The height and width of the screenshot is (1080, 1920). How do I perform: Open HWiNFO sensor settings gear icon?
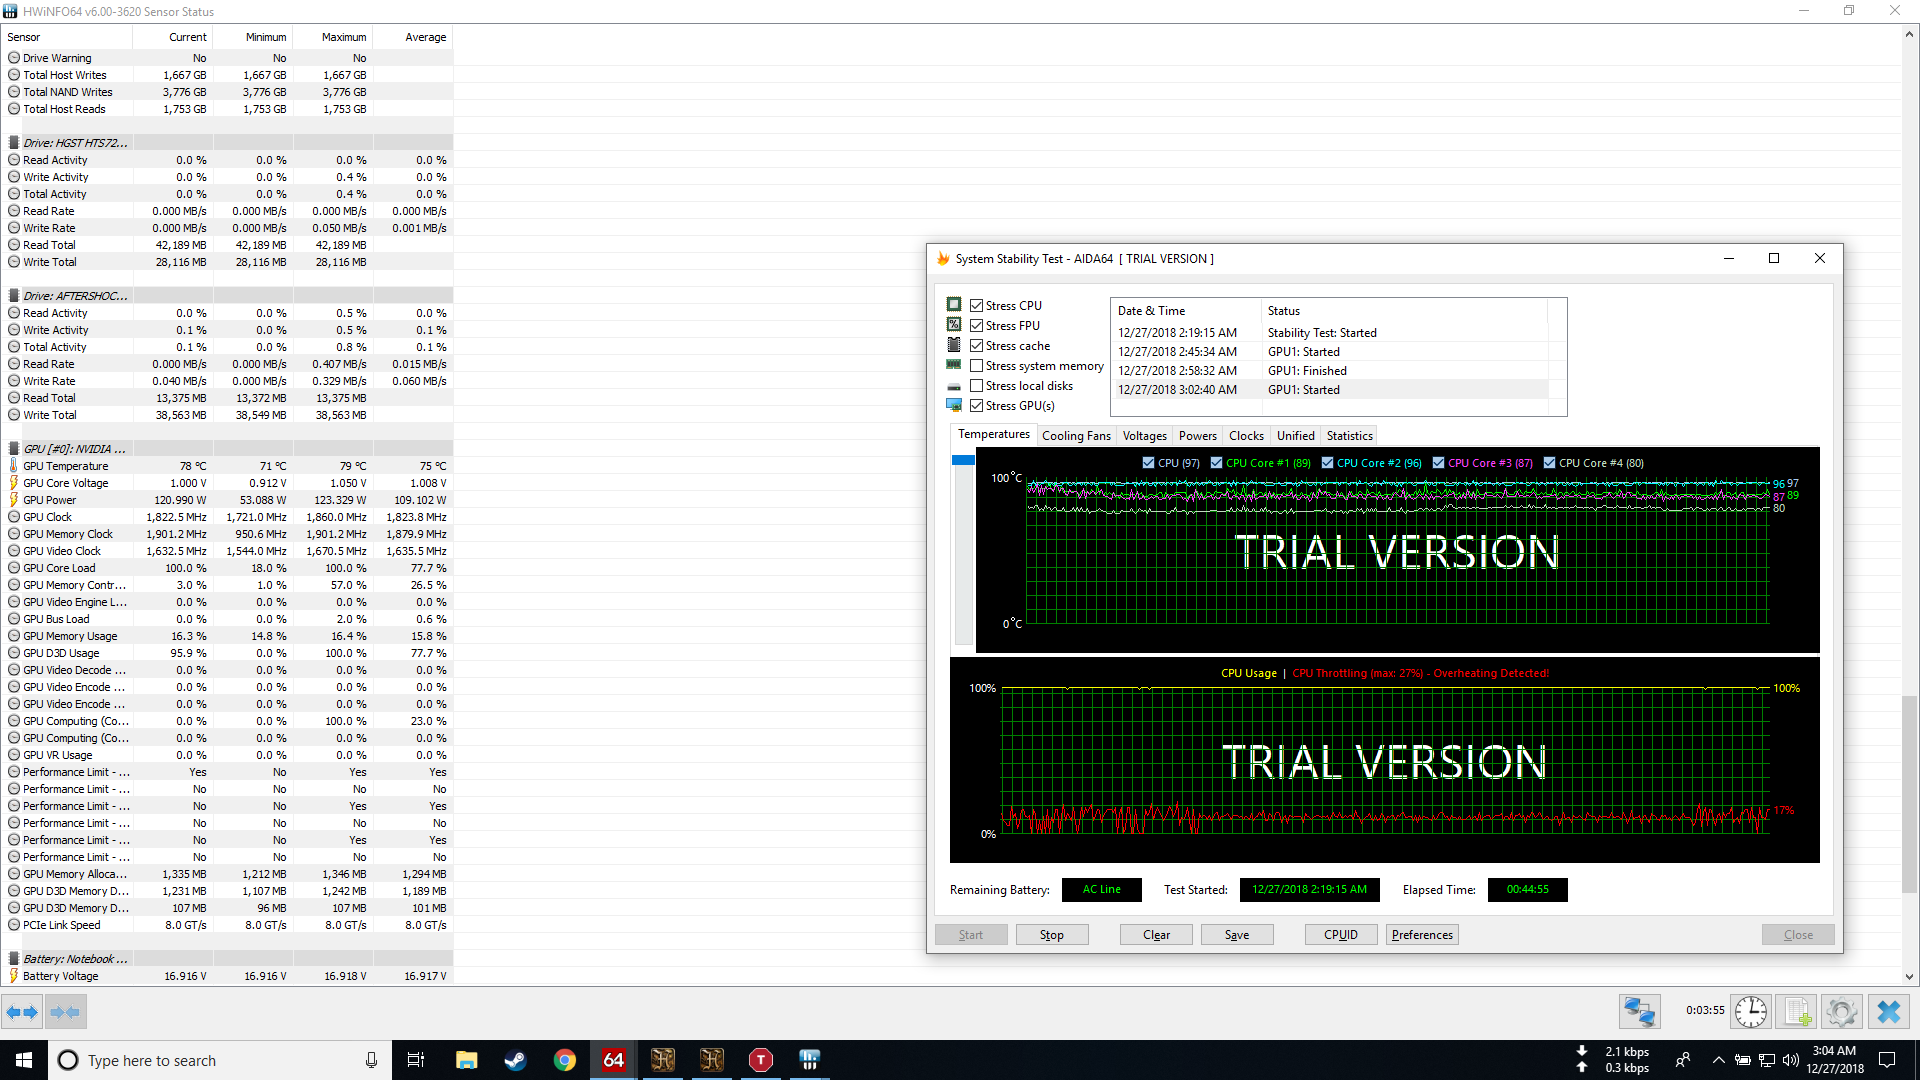coord(1841,1012)
